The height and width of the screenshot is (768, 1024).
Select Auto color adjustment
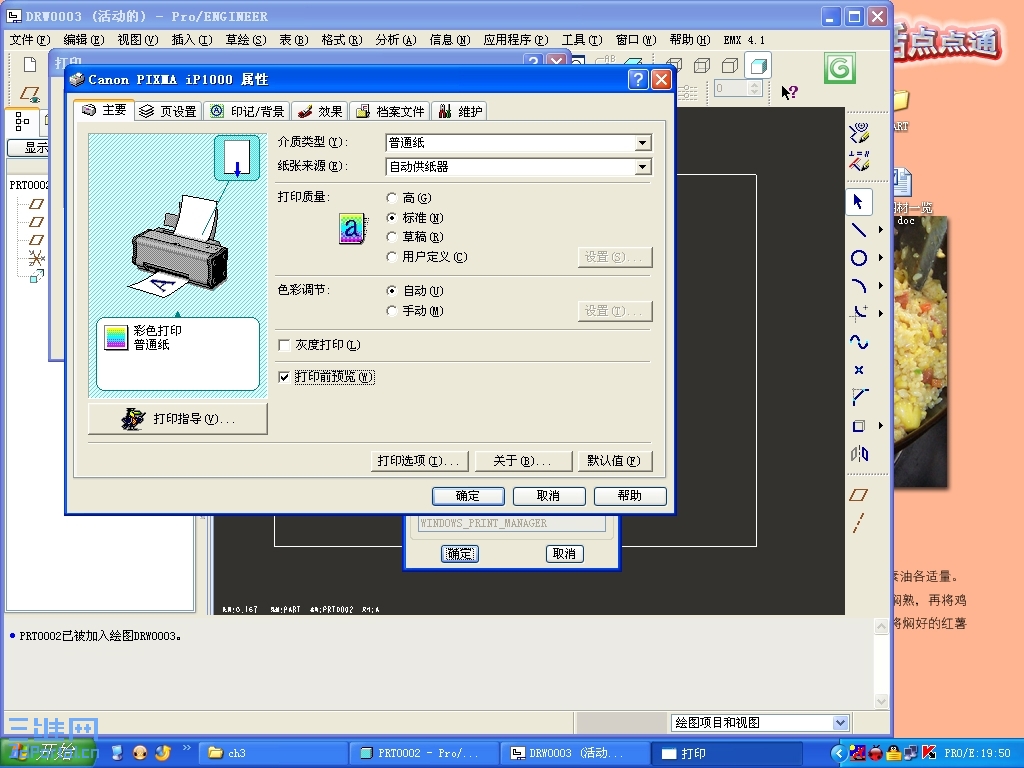(391, 291)
